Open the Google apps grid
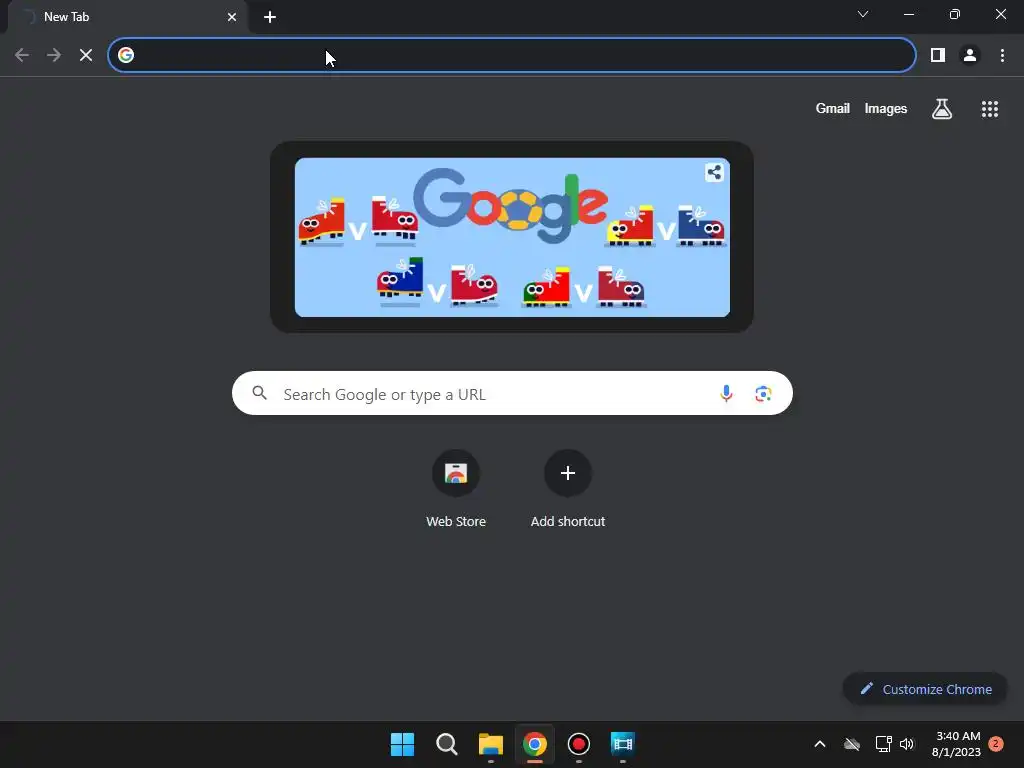Screen dimensions: 1024x768 pyautogui.click(x=989, y=109)
